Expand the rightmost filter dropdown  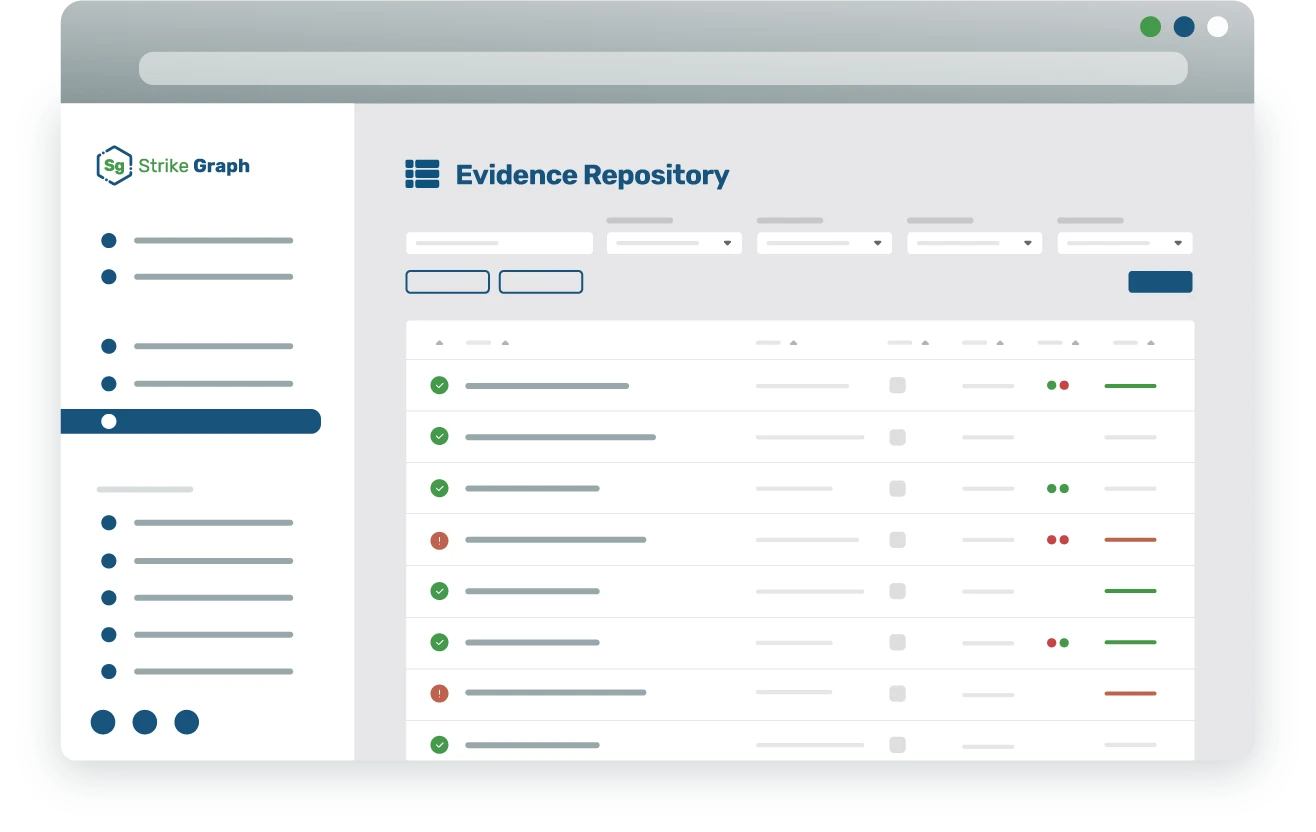click(x=1124, y=243)
